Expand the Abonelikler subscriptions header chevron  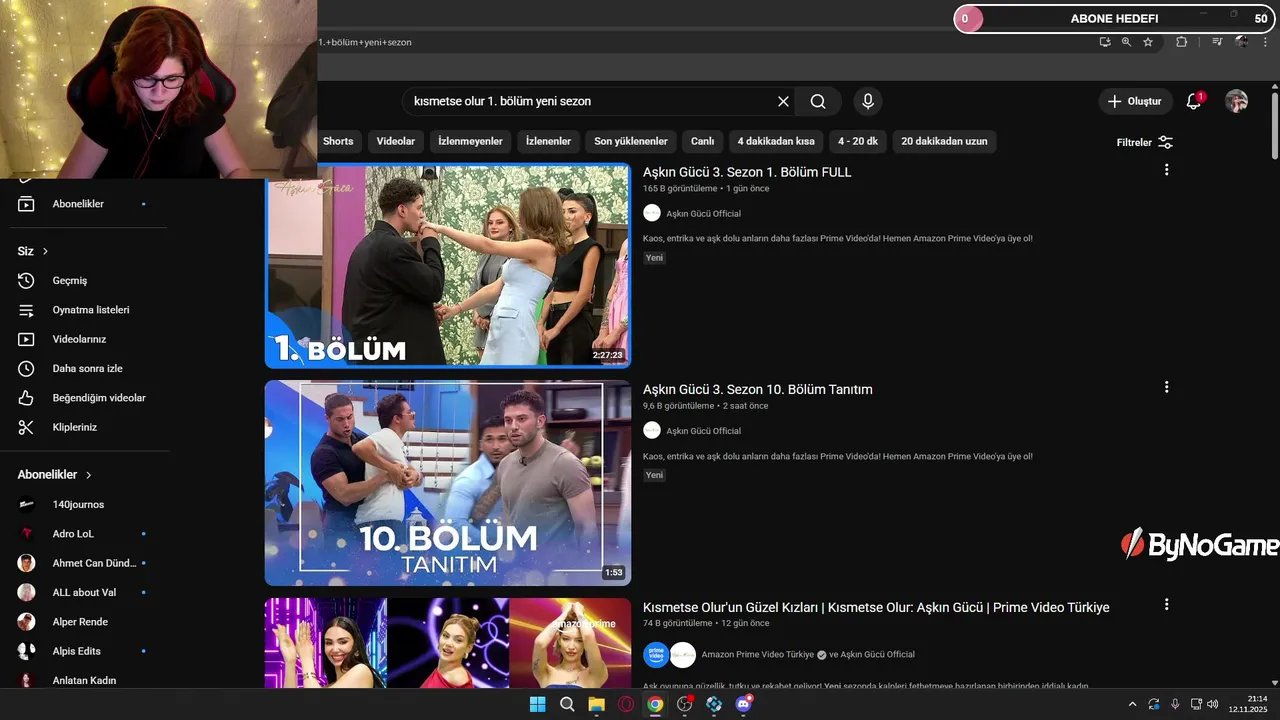click(88, 475)
